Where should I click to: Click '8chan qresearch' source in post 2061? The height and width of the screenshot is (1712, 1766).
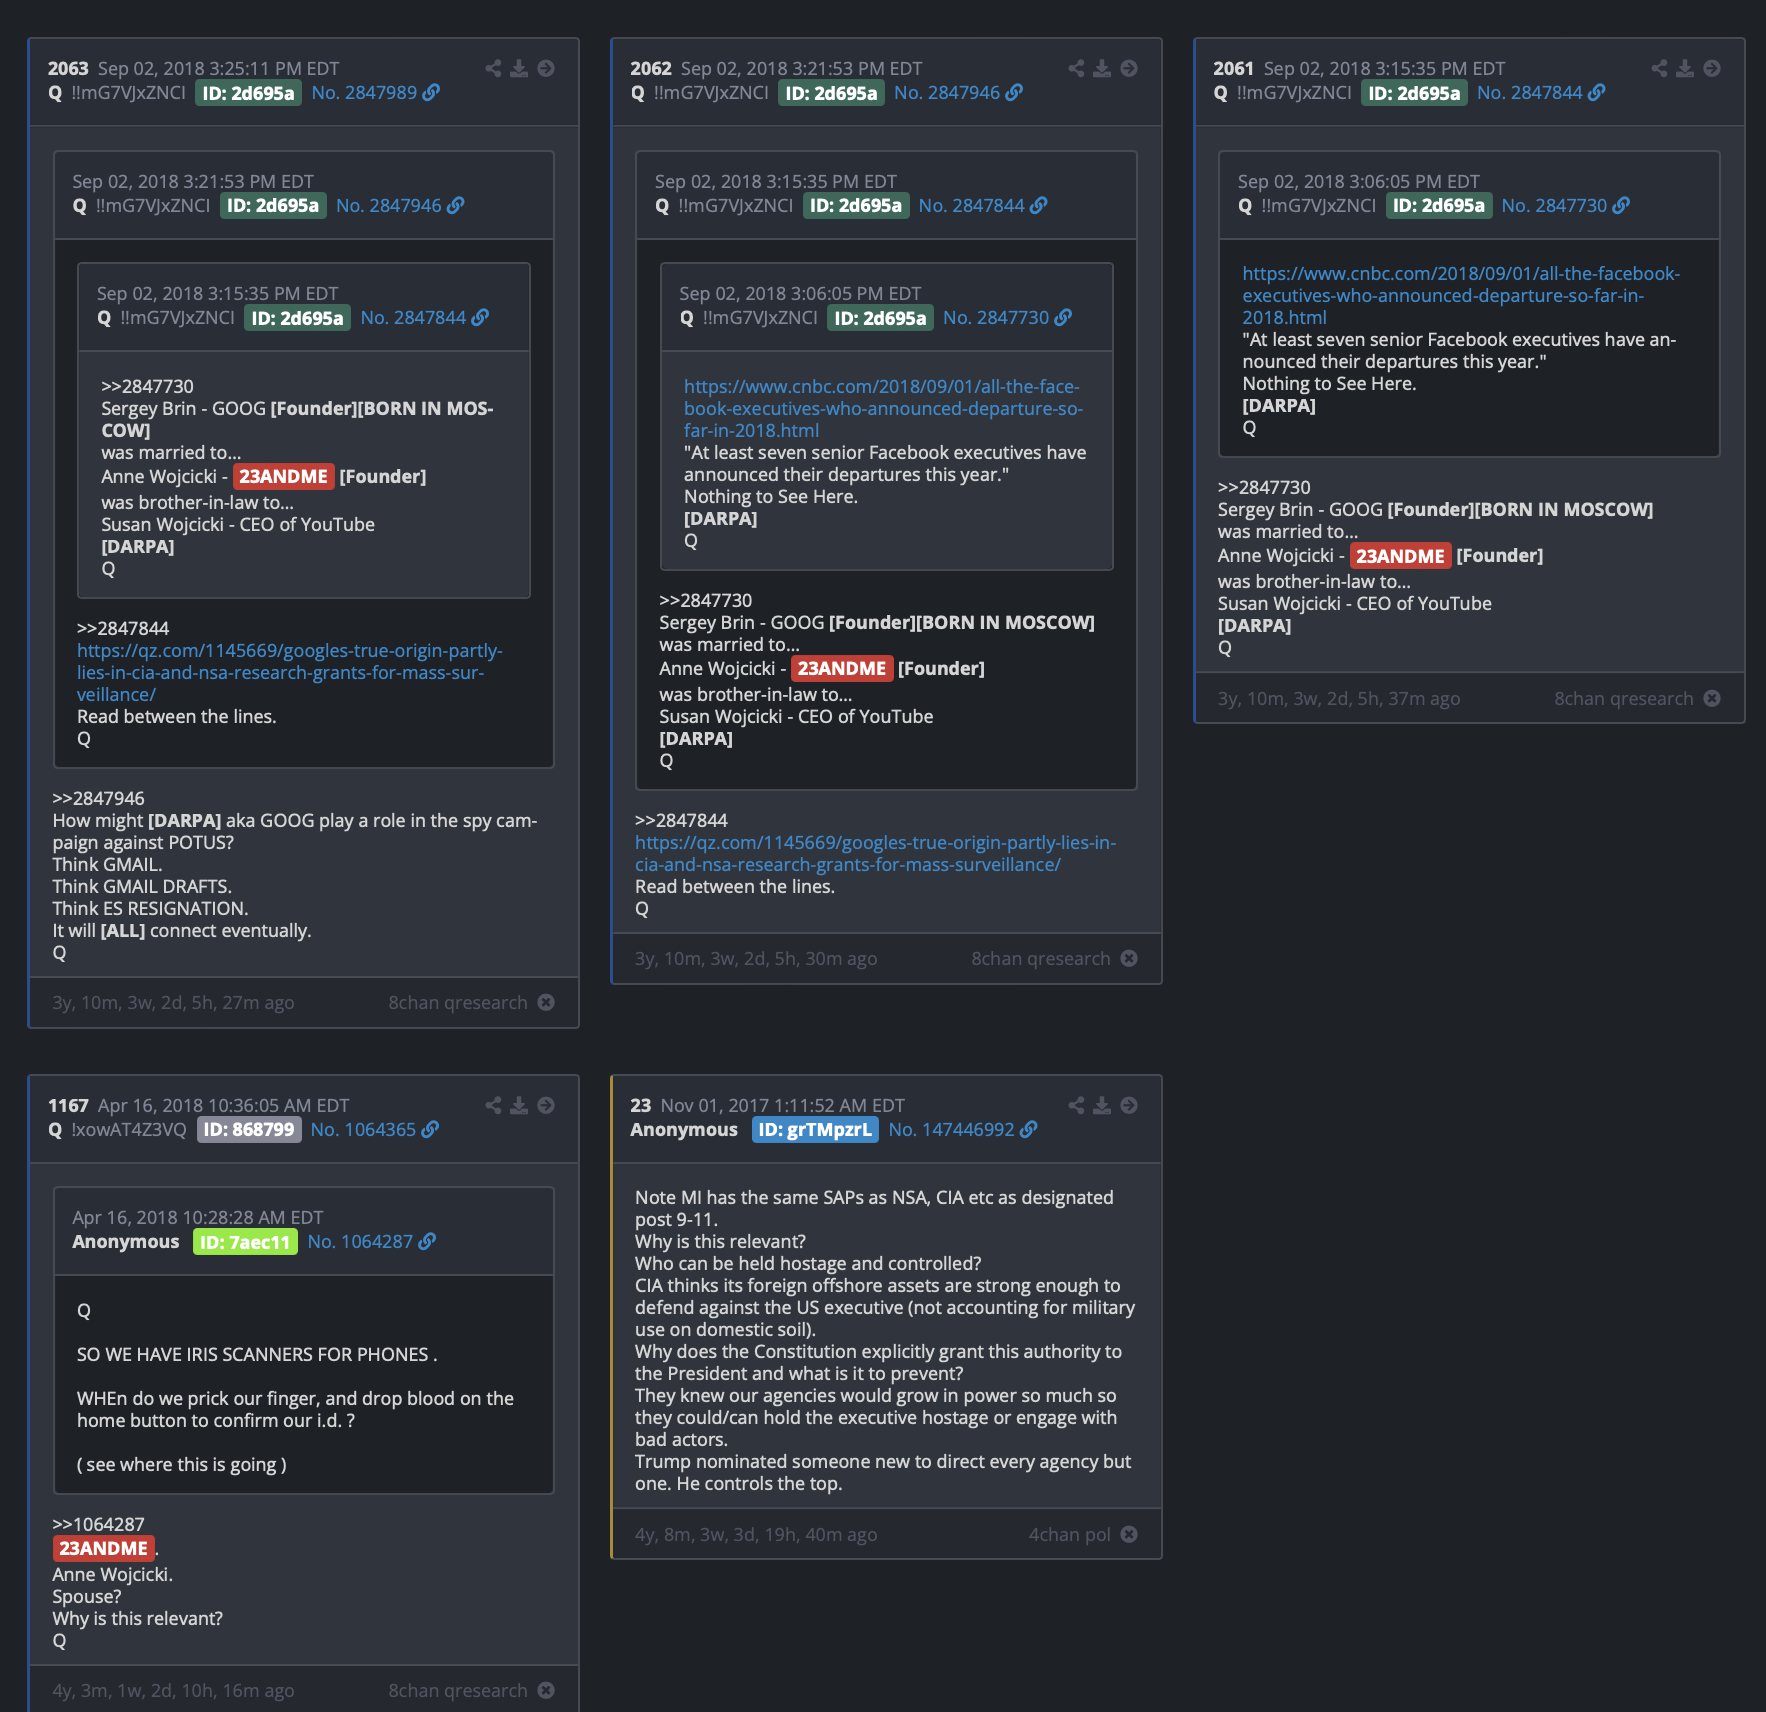pyautogui.click(x=1624, y=698)
